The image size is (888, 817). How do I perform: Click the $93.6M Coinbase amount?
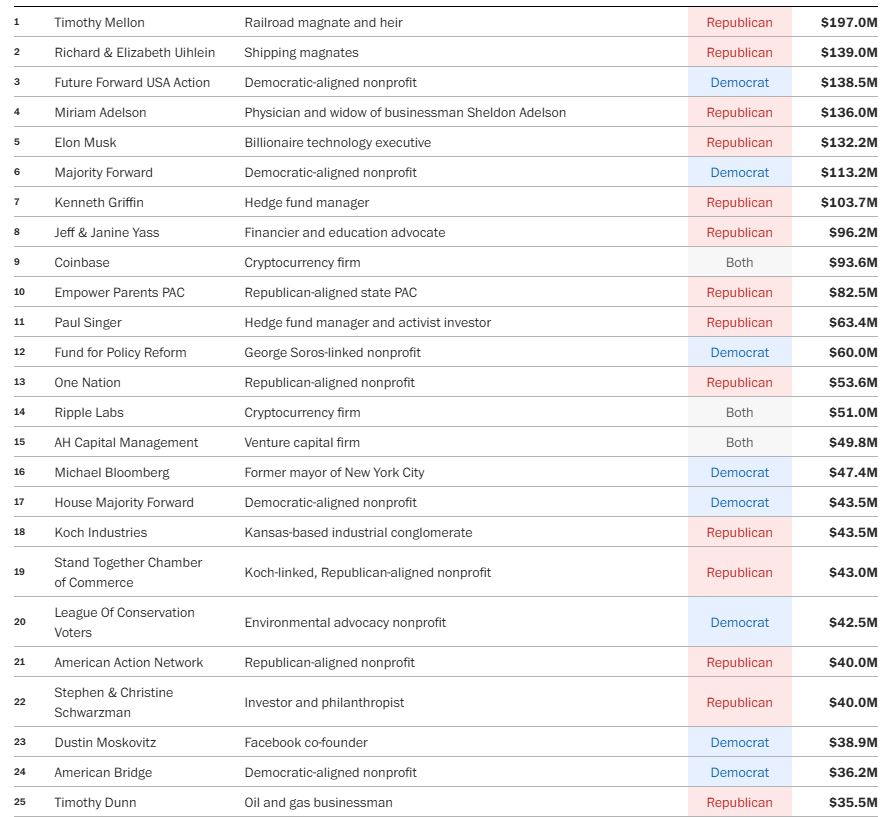852,262
